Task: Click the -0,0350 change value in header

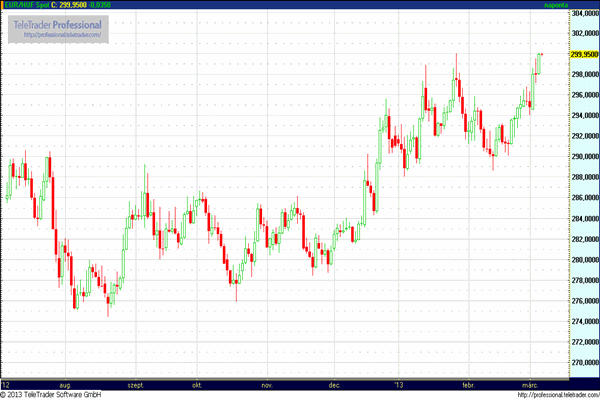Action: pos(100,6)
